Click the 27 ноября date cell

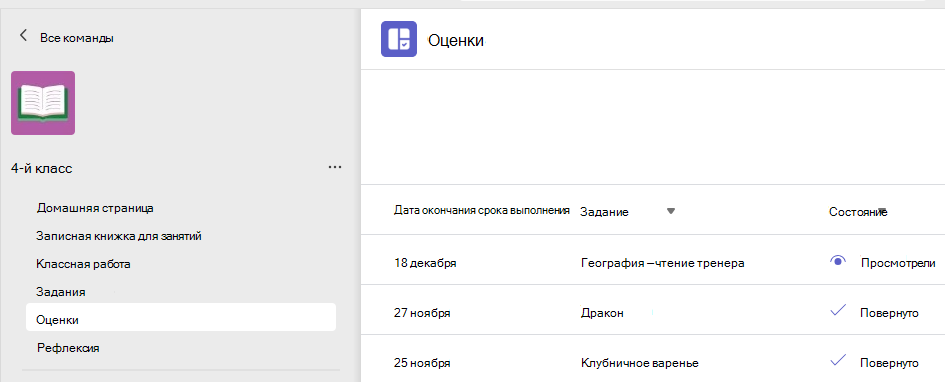click(422, 313)
